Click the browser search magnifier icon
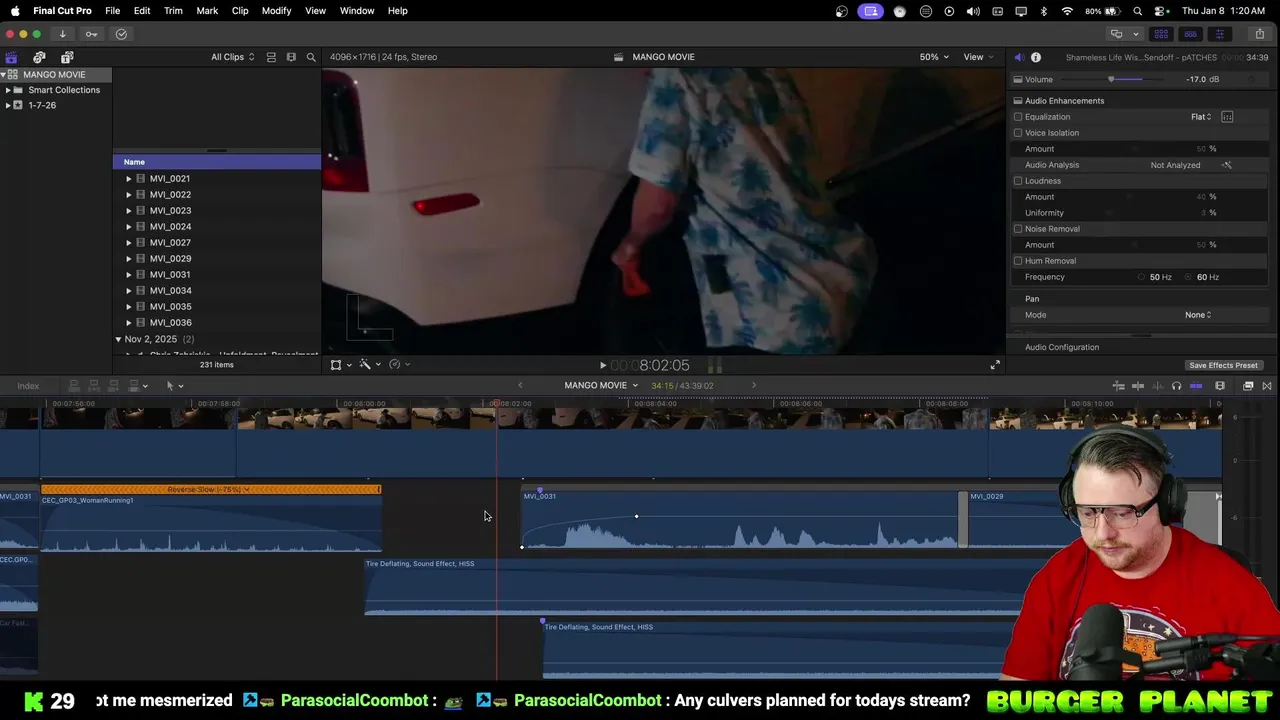The image size is (1280, 720). 311,57
